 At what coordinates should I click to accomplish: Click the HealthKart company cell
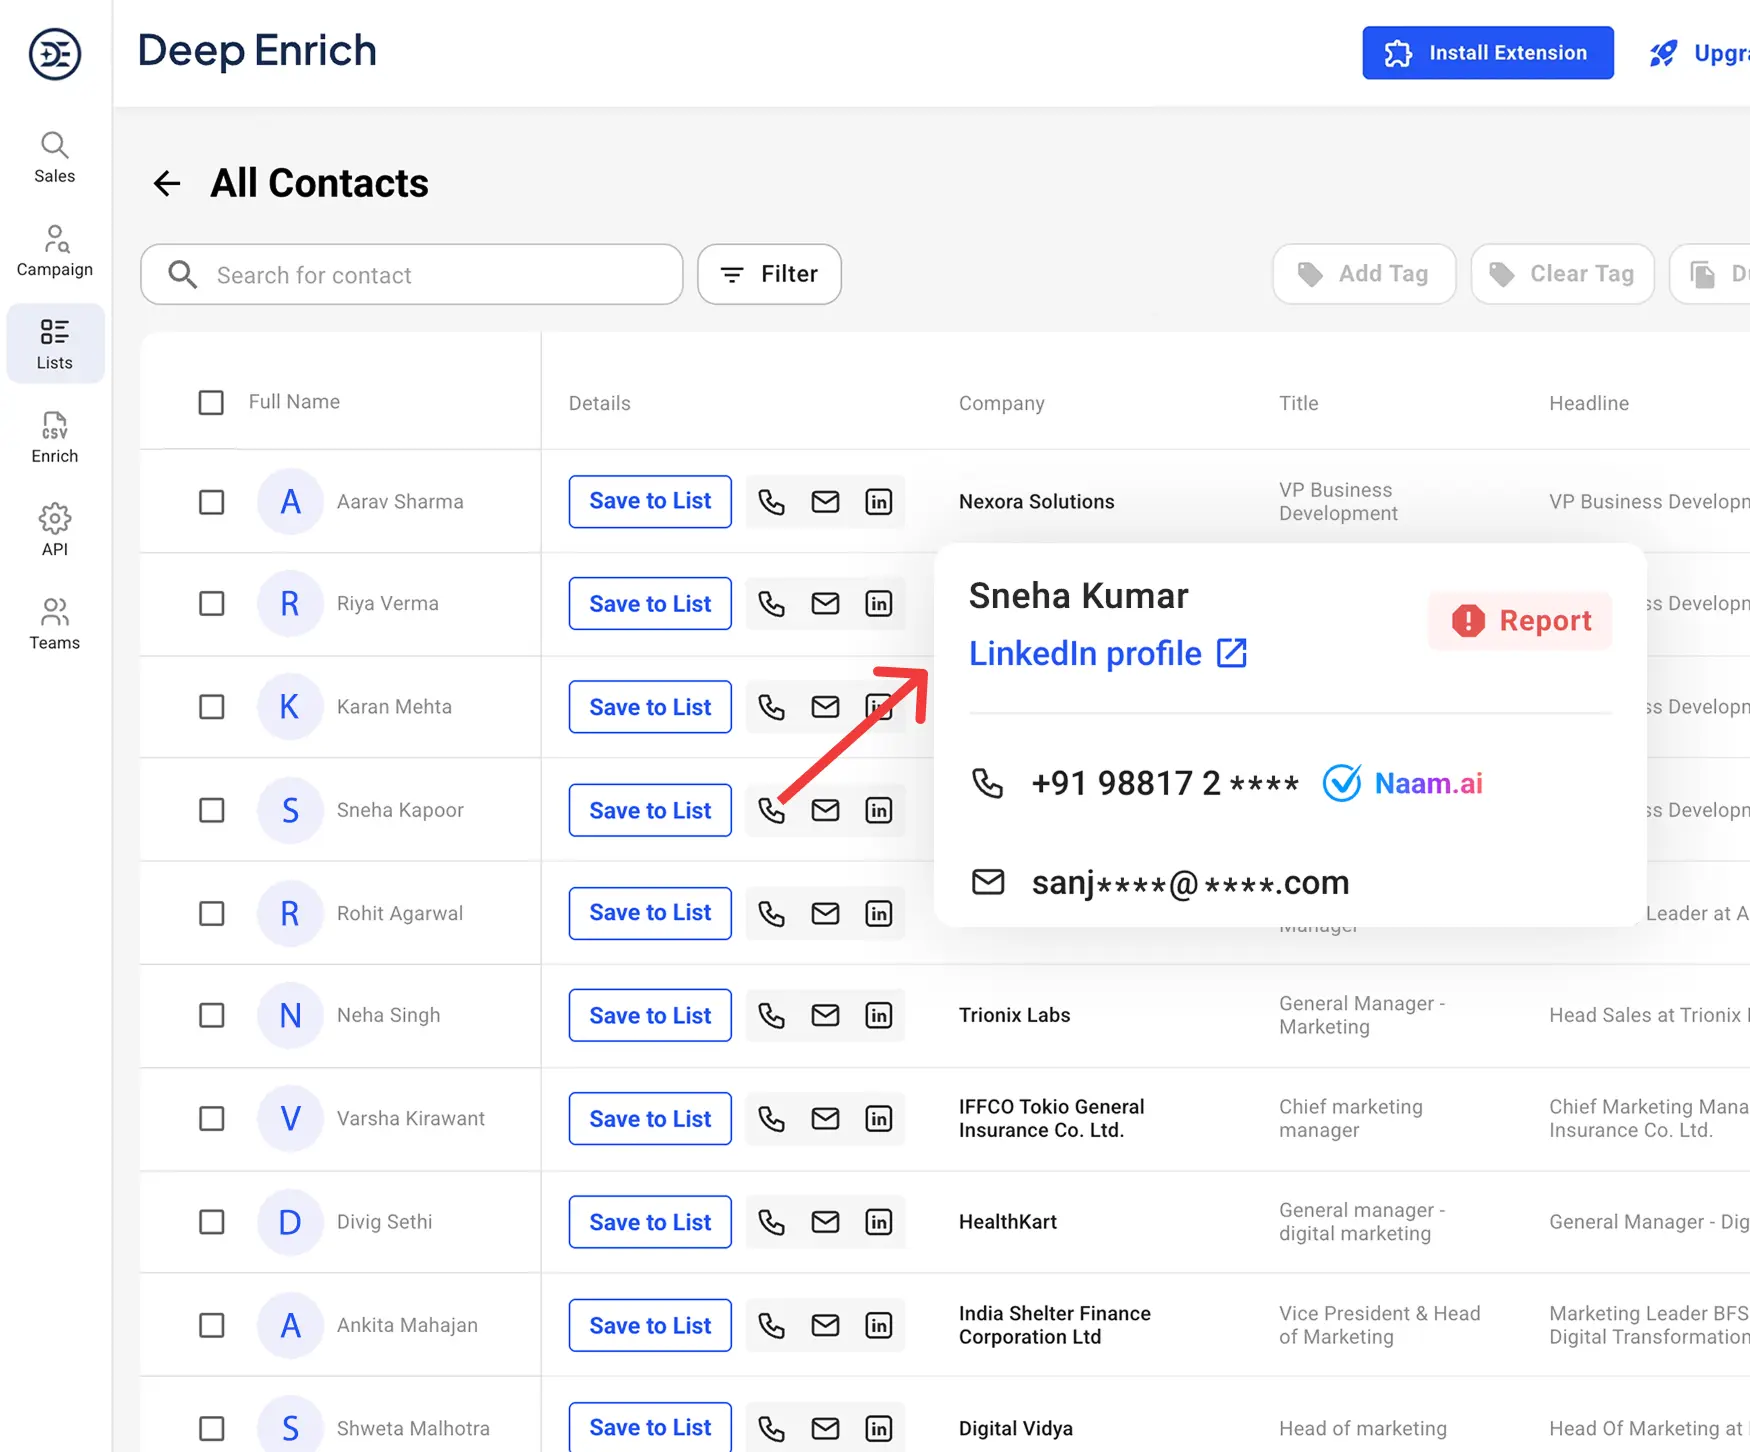click(1008, 1222)
